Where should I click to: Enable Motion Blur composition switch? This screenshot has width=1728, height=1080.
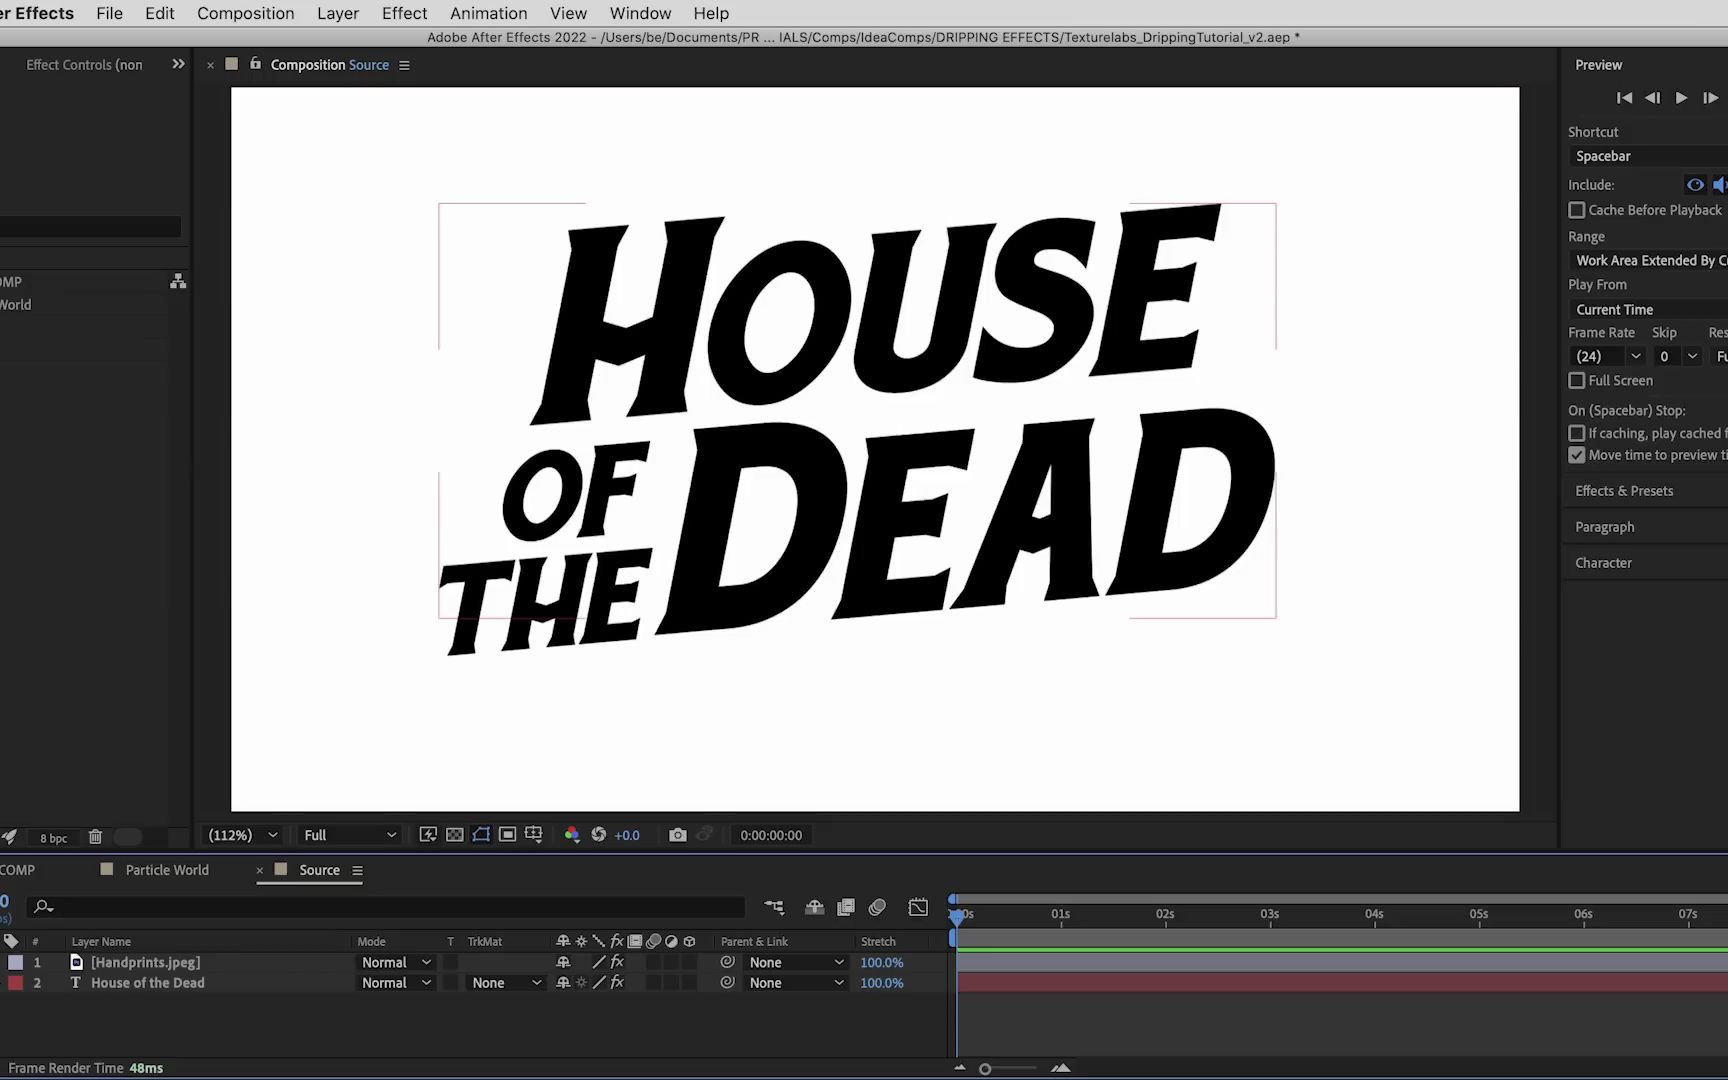pyautogui.click(x=877, y=907)
